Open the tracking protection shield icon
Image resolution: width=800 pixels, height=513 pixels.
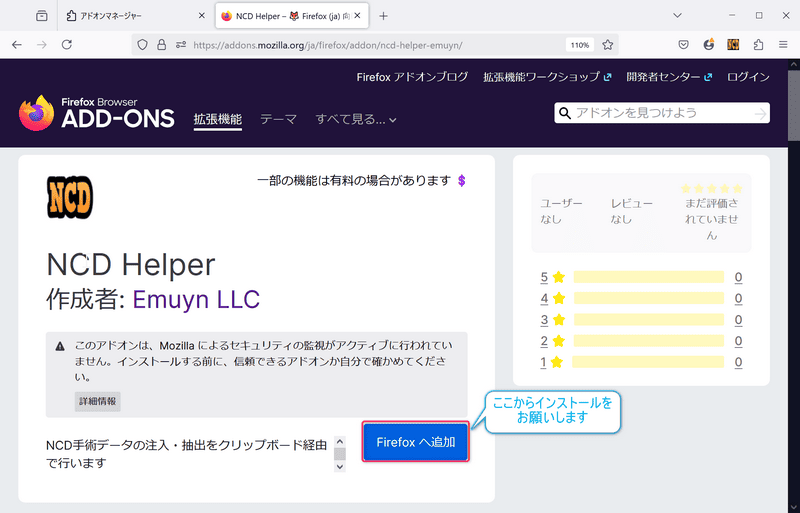pyautogui.click(x=142, y=45)
